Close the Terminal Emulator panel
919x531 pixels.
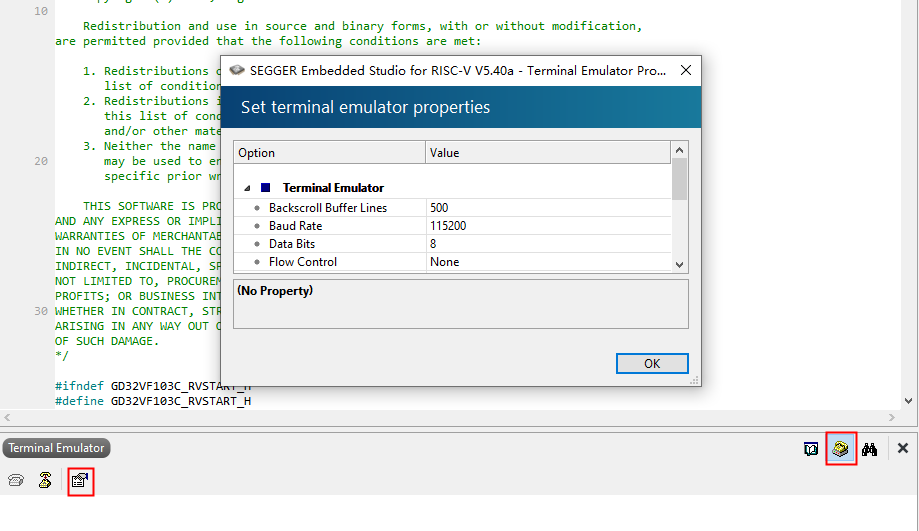[903, 448]
